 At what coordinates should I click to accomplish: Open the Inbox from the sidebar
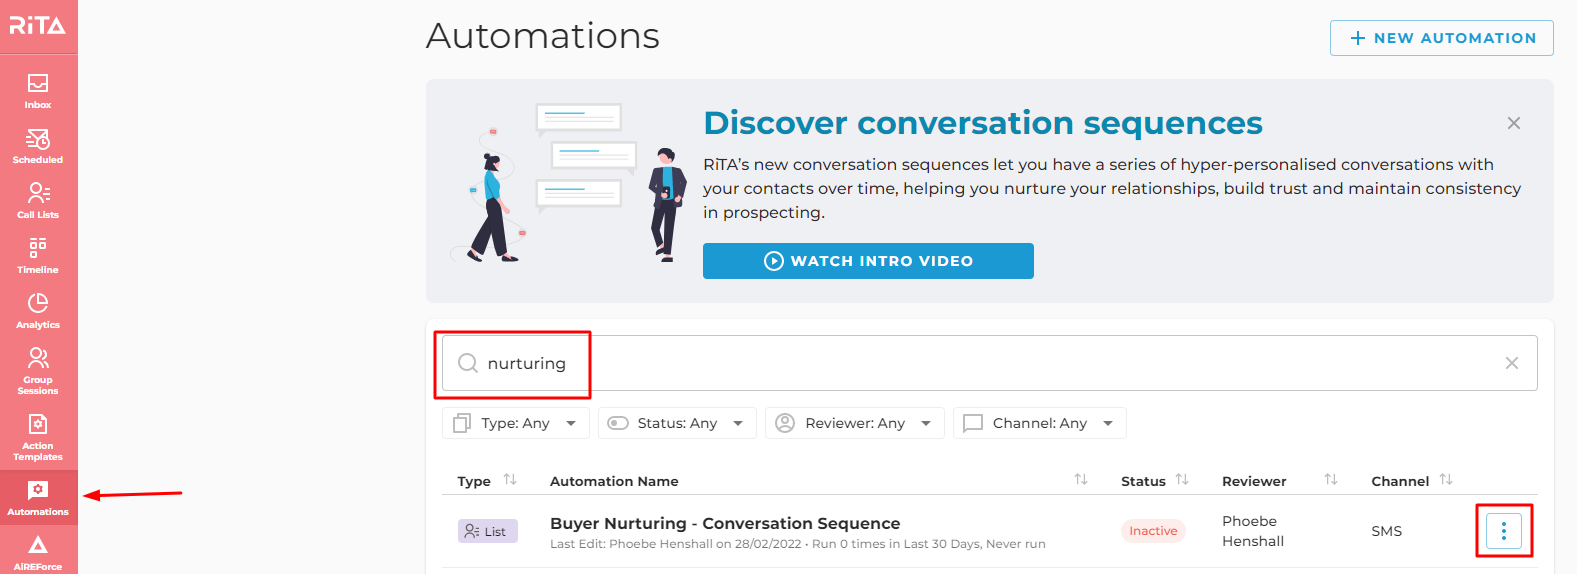pos(38,90)
